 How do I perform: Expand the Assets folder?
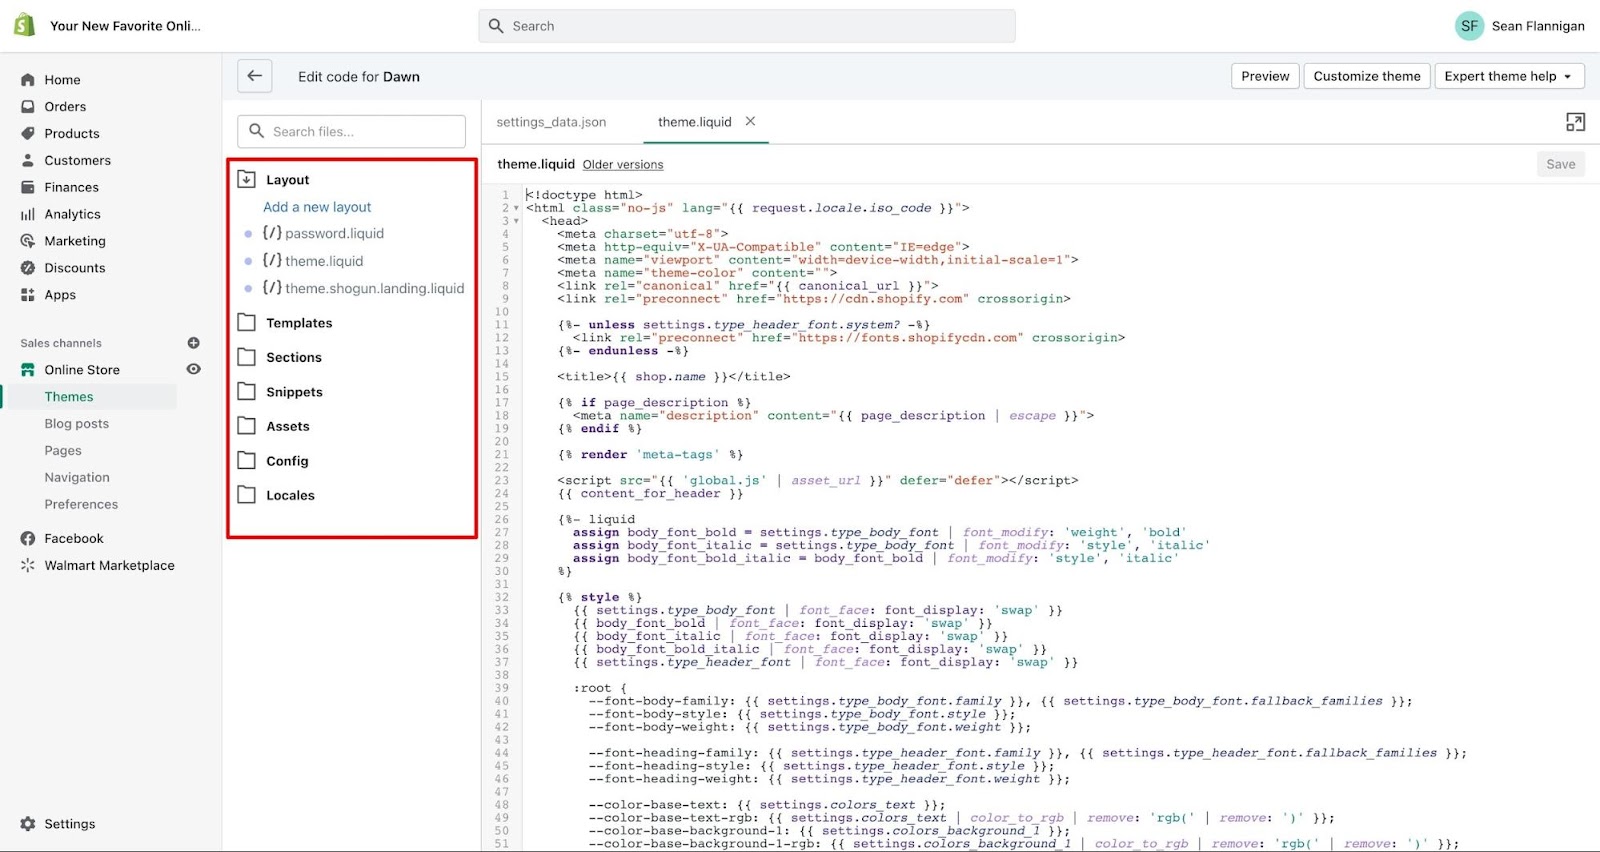coord(247,426)
